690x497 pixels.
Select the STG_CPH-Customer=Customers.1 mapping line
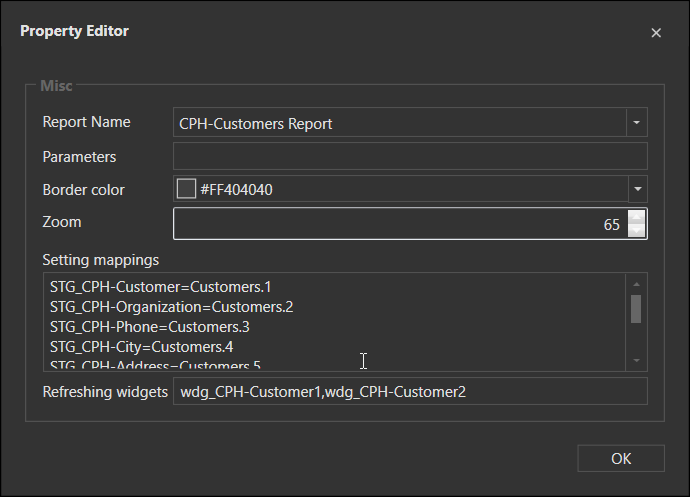pos(160,287)
